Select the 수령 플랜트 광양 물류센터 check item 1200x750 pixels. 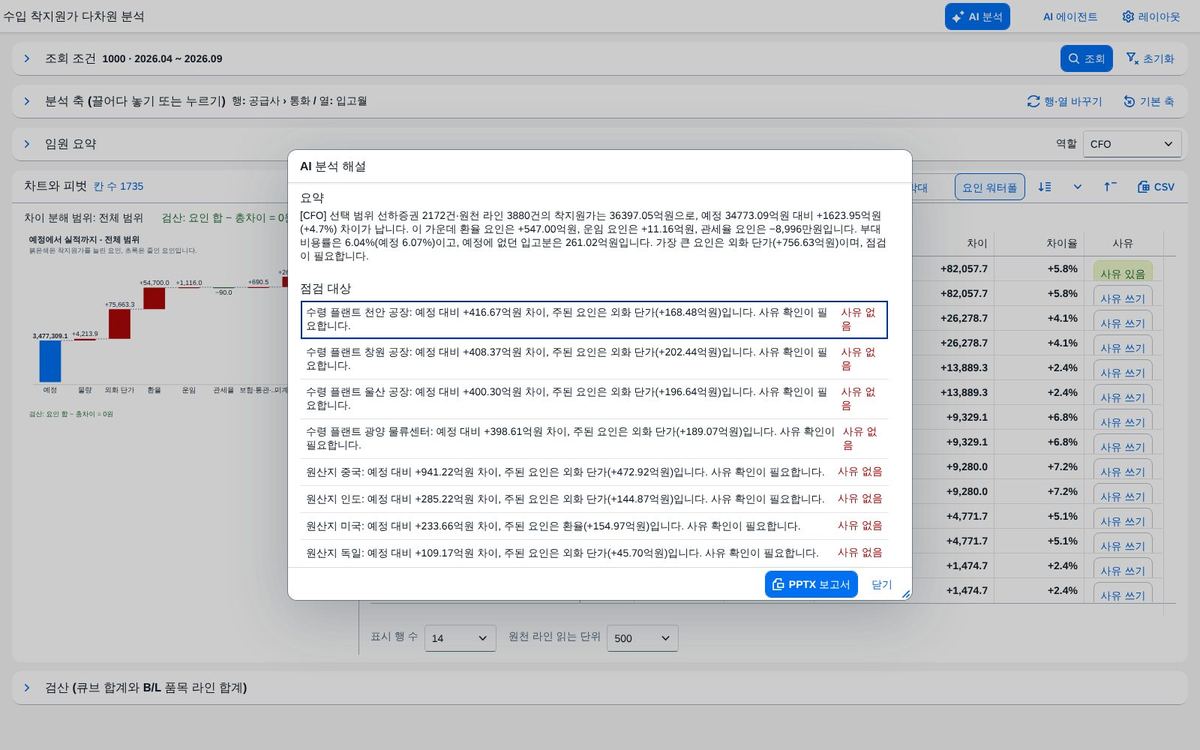coord(594,438)
